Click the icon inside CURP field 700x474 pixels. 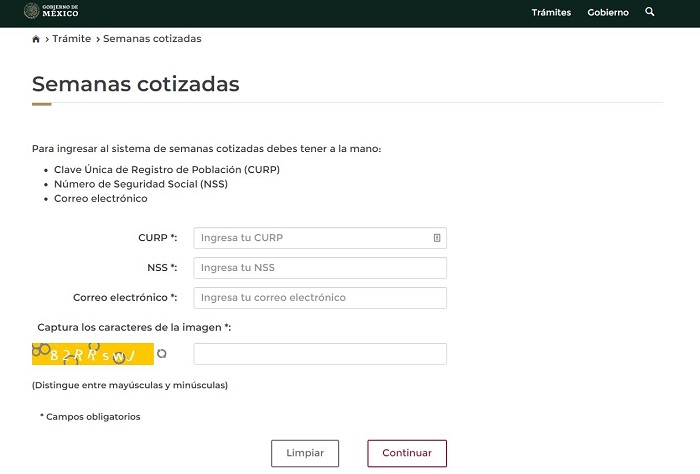tap(437, 238)
